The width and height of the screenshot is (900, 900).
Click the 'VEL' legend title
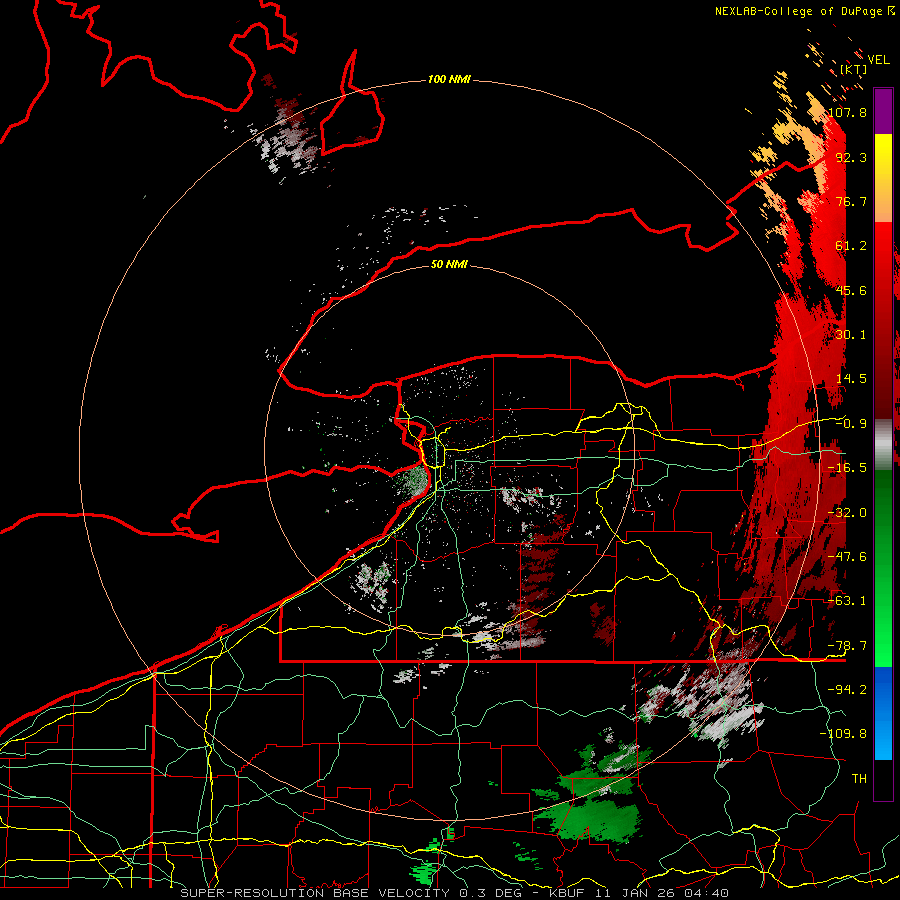click(x=878, y=60)
